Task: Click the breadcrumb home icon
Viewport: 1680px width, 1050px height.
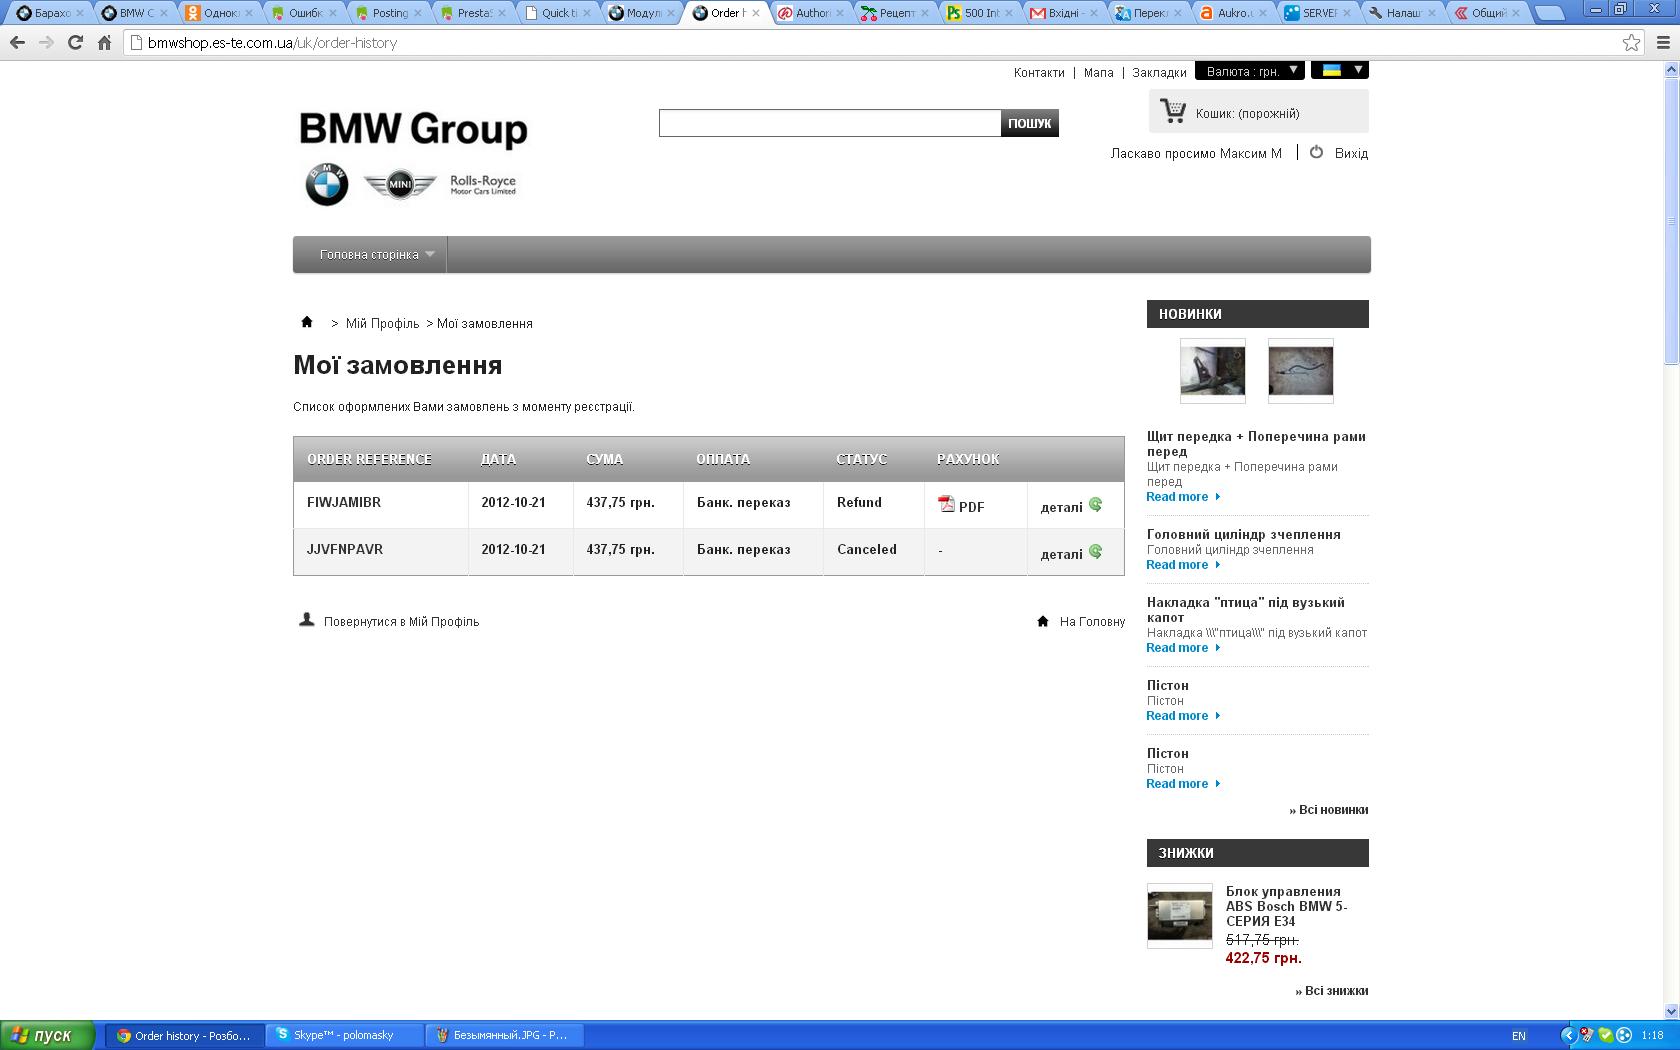Action: (307, 322)
